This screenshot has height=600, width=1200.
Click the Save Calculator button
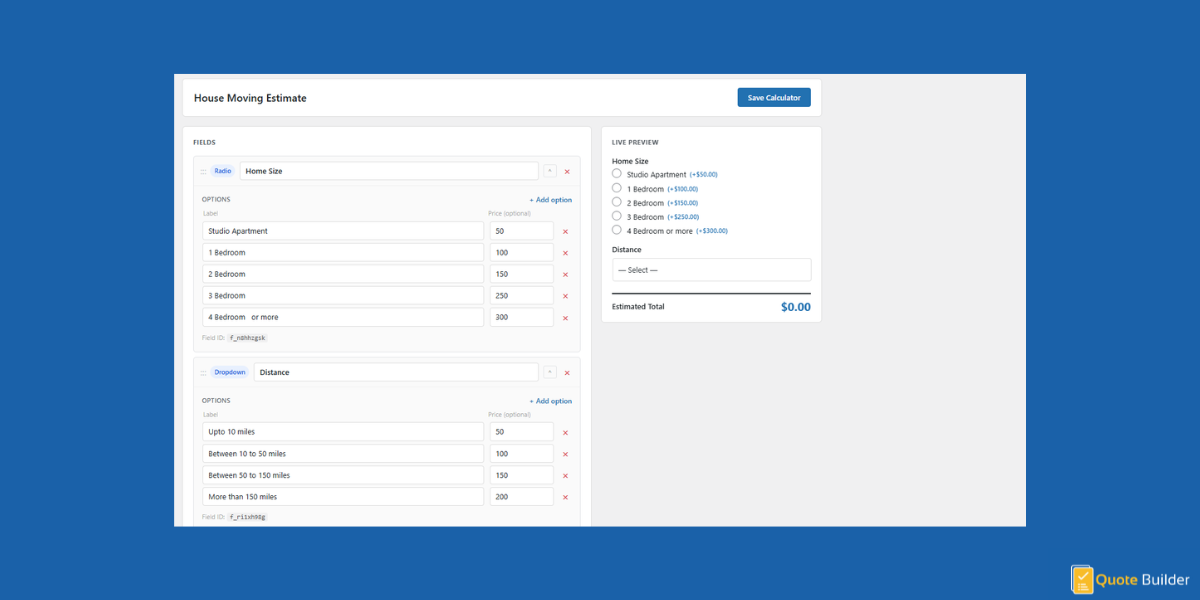pyautogui.click(x=774, y=97)
